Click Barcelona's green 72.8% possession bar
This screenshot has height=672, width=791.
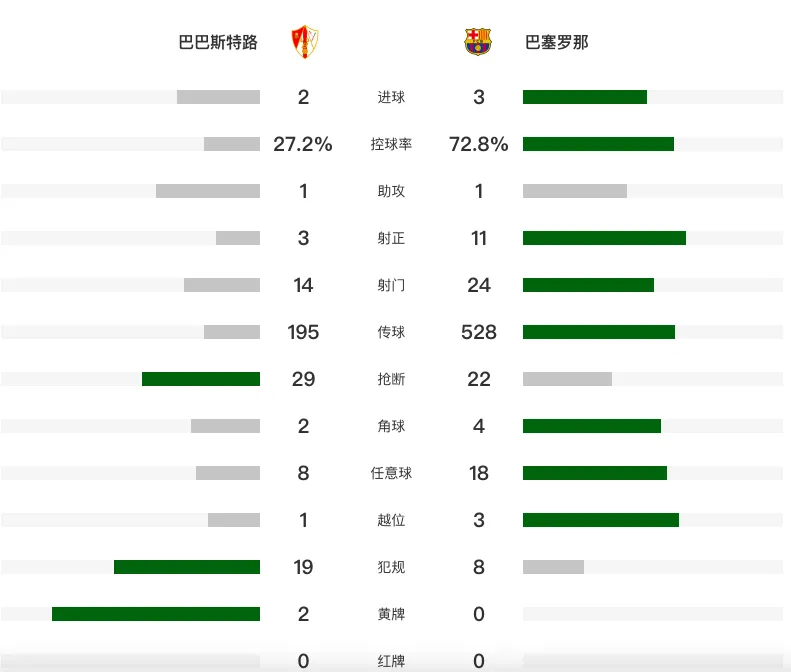click(598, 144)
